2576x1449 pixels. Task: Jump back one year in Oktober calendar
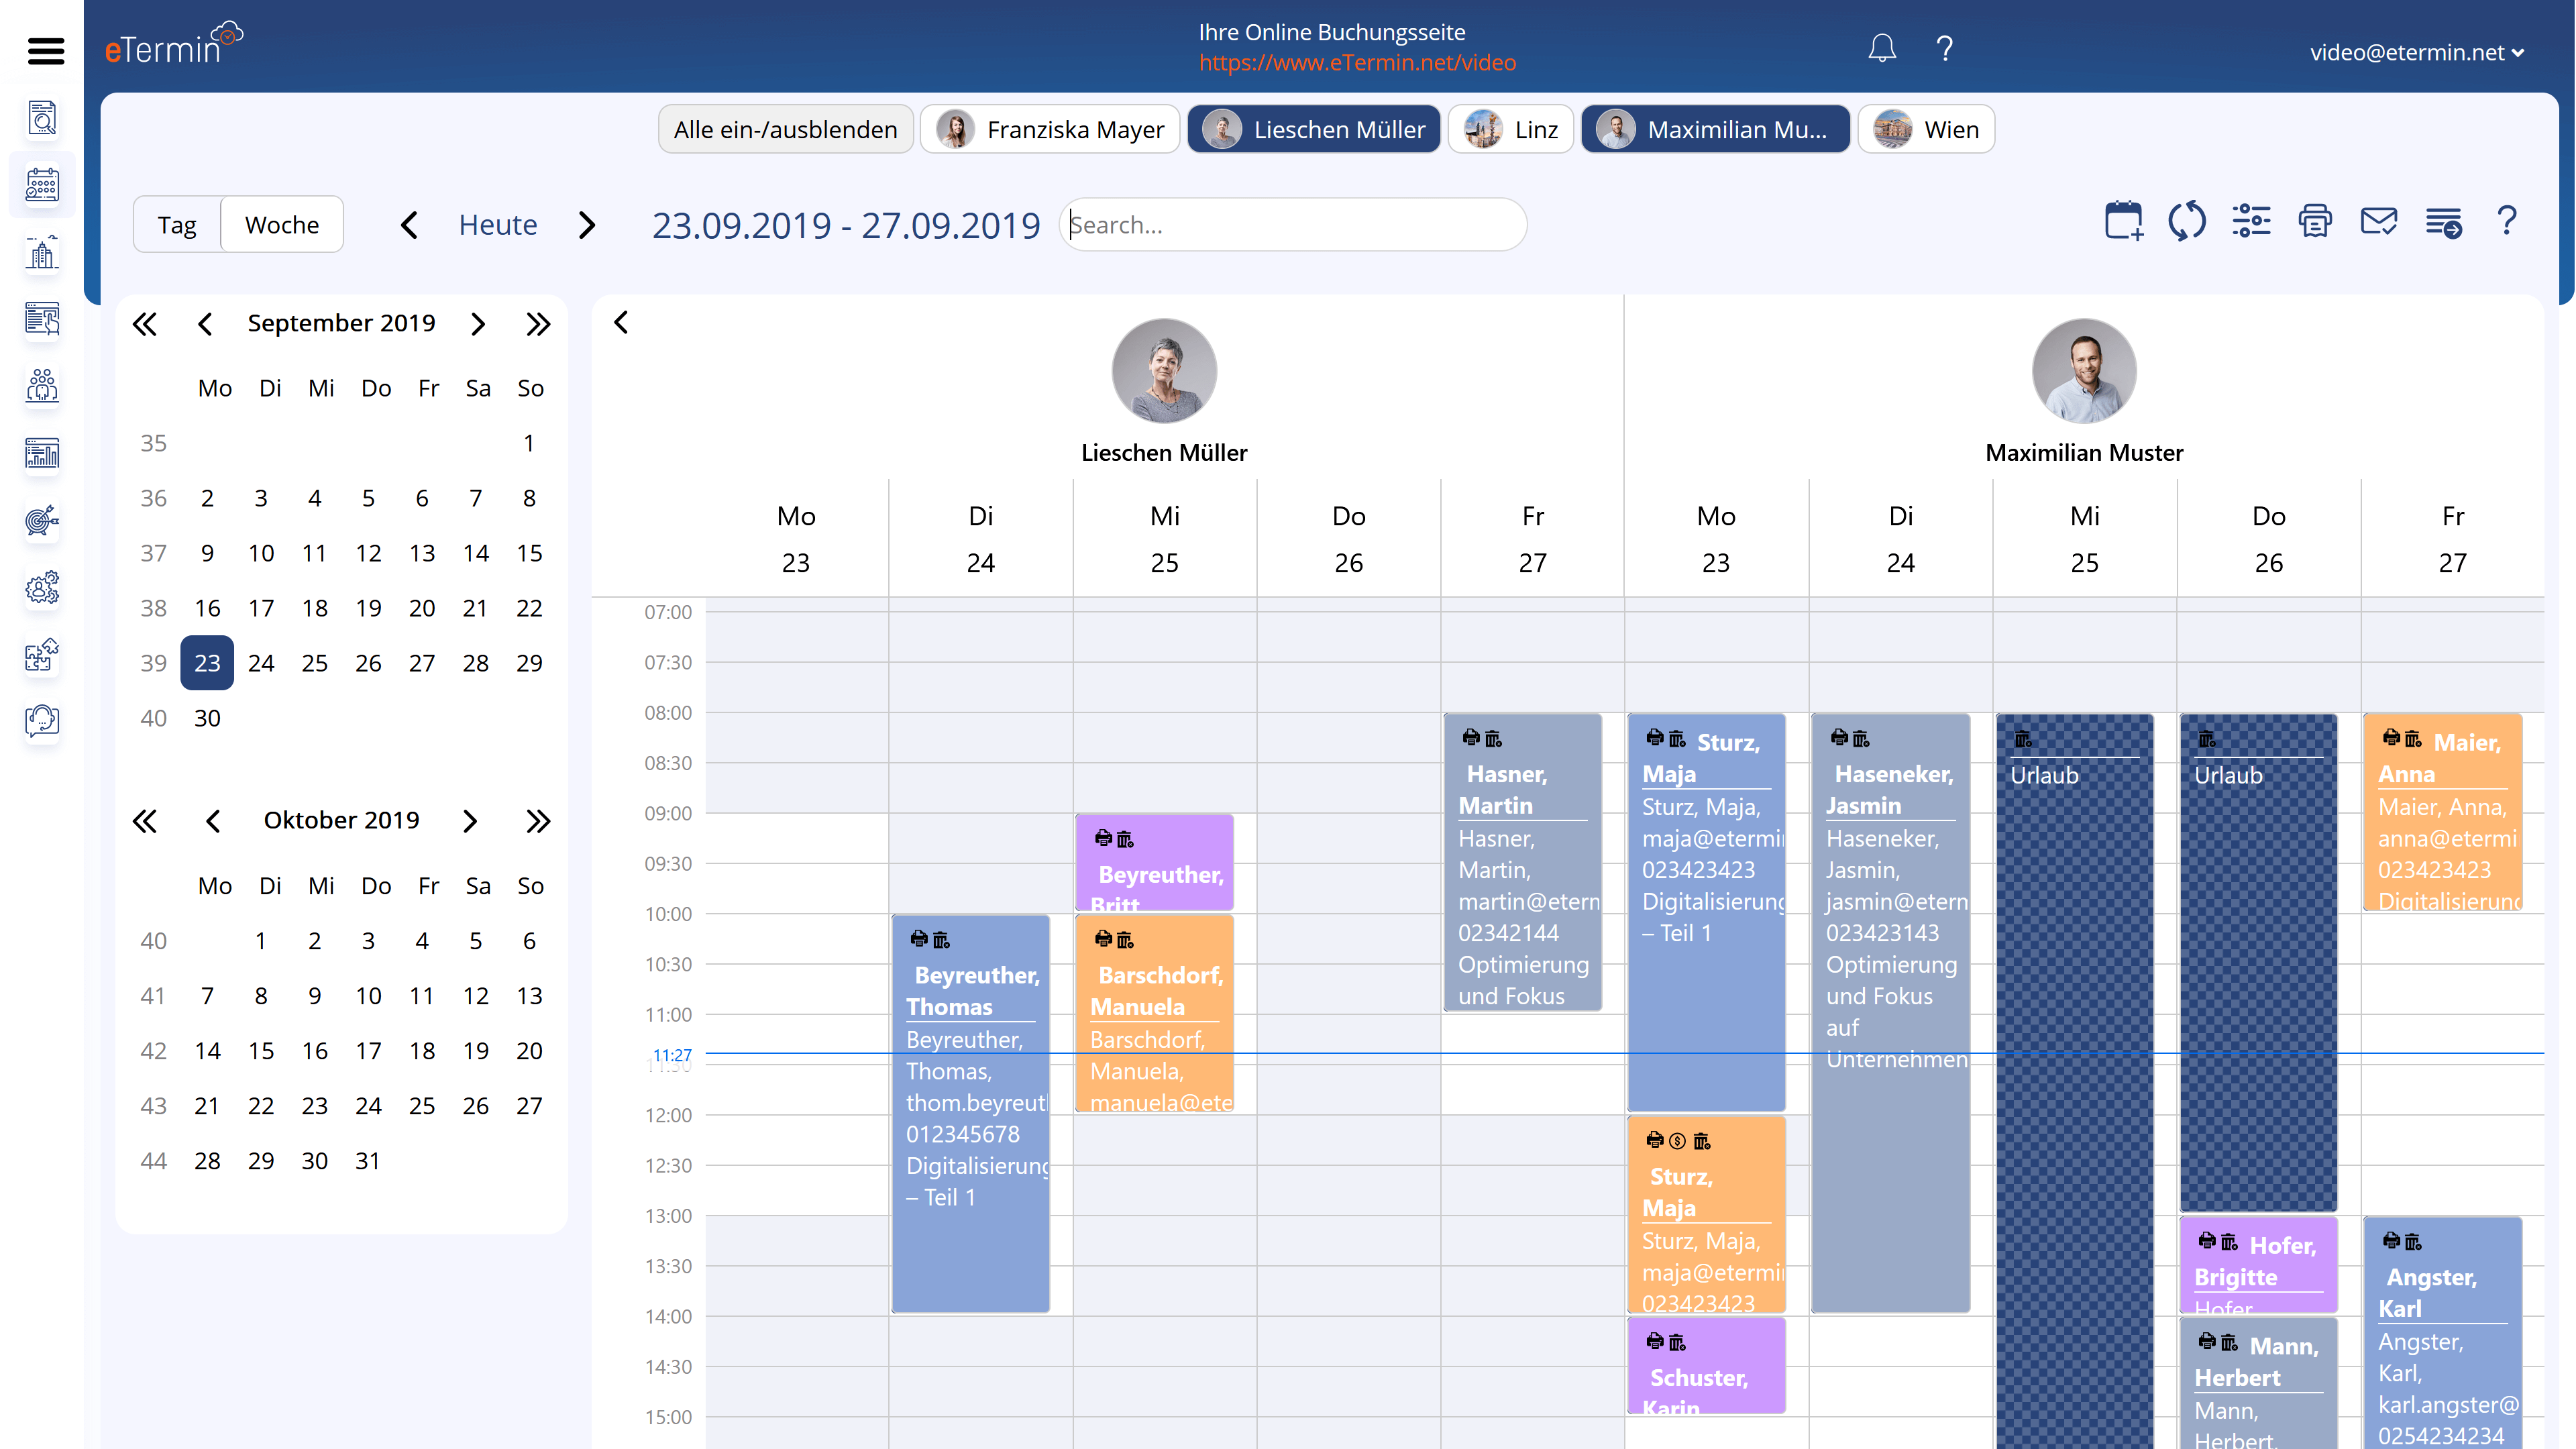(145, 821)
